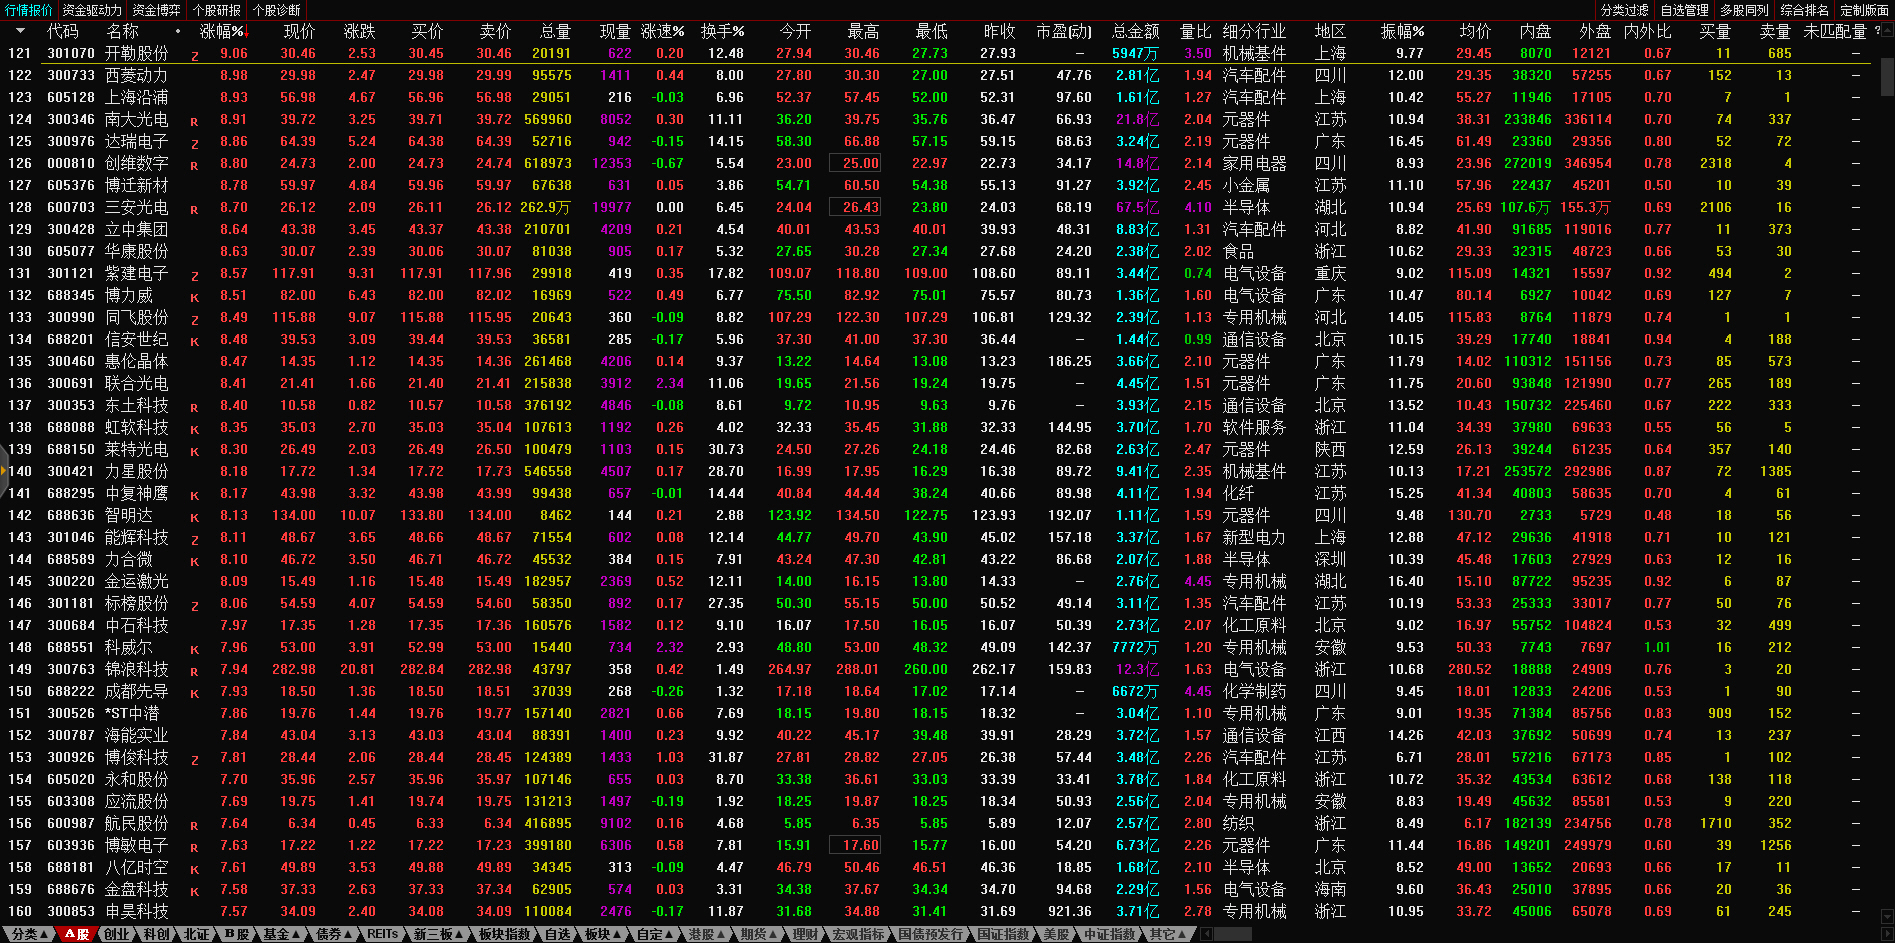Select the 三安光电 stock row
1895x943 pixels.
click(x=137, y=207)
